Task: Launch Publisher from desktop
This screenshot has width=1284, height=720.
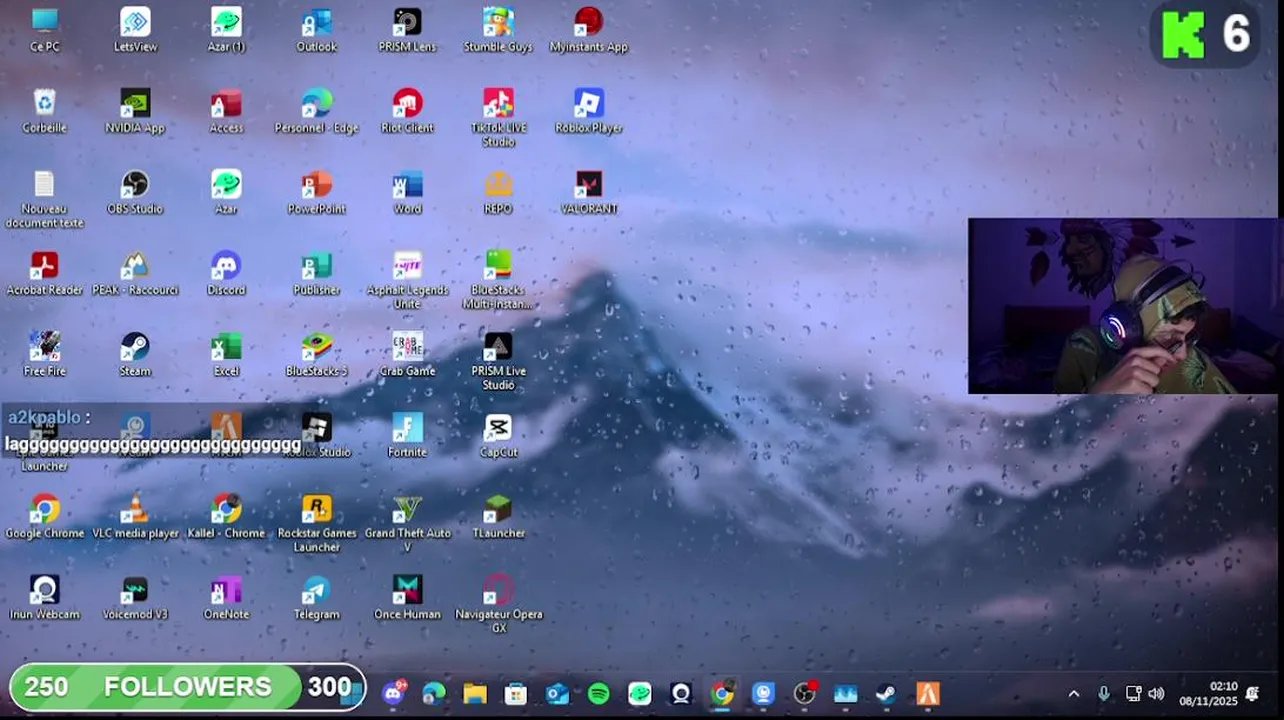Action: coord(317,272)
